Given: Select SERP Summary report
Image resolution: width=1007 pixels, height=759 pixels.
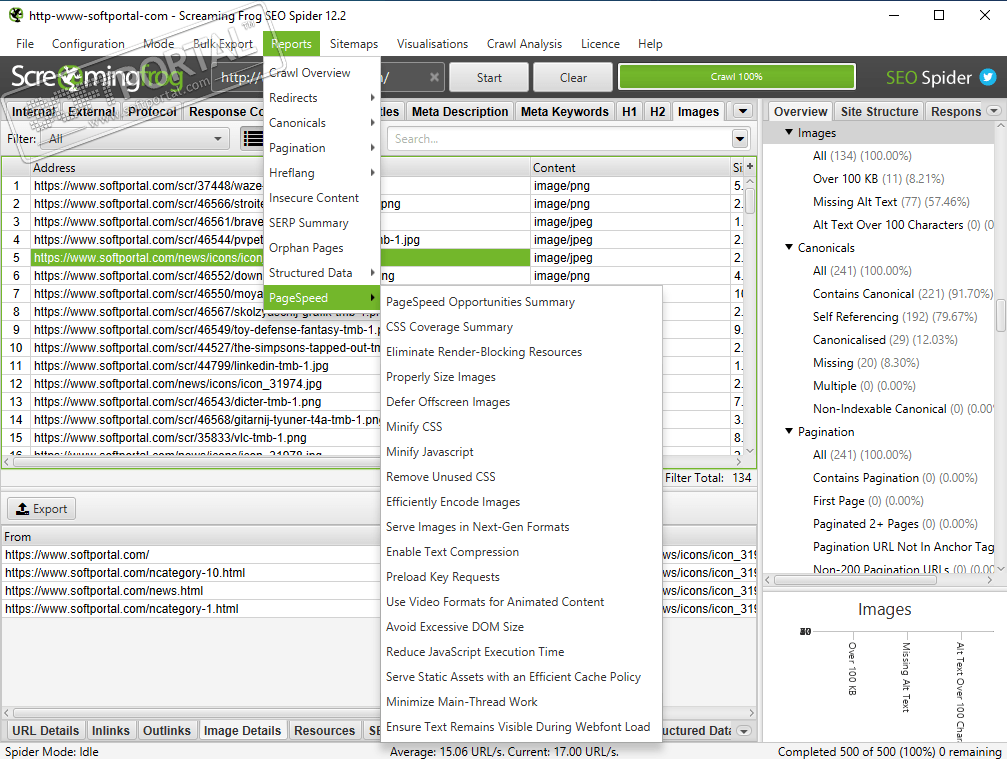Looking at the screenshot, I should tap(322, 223).
